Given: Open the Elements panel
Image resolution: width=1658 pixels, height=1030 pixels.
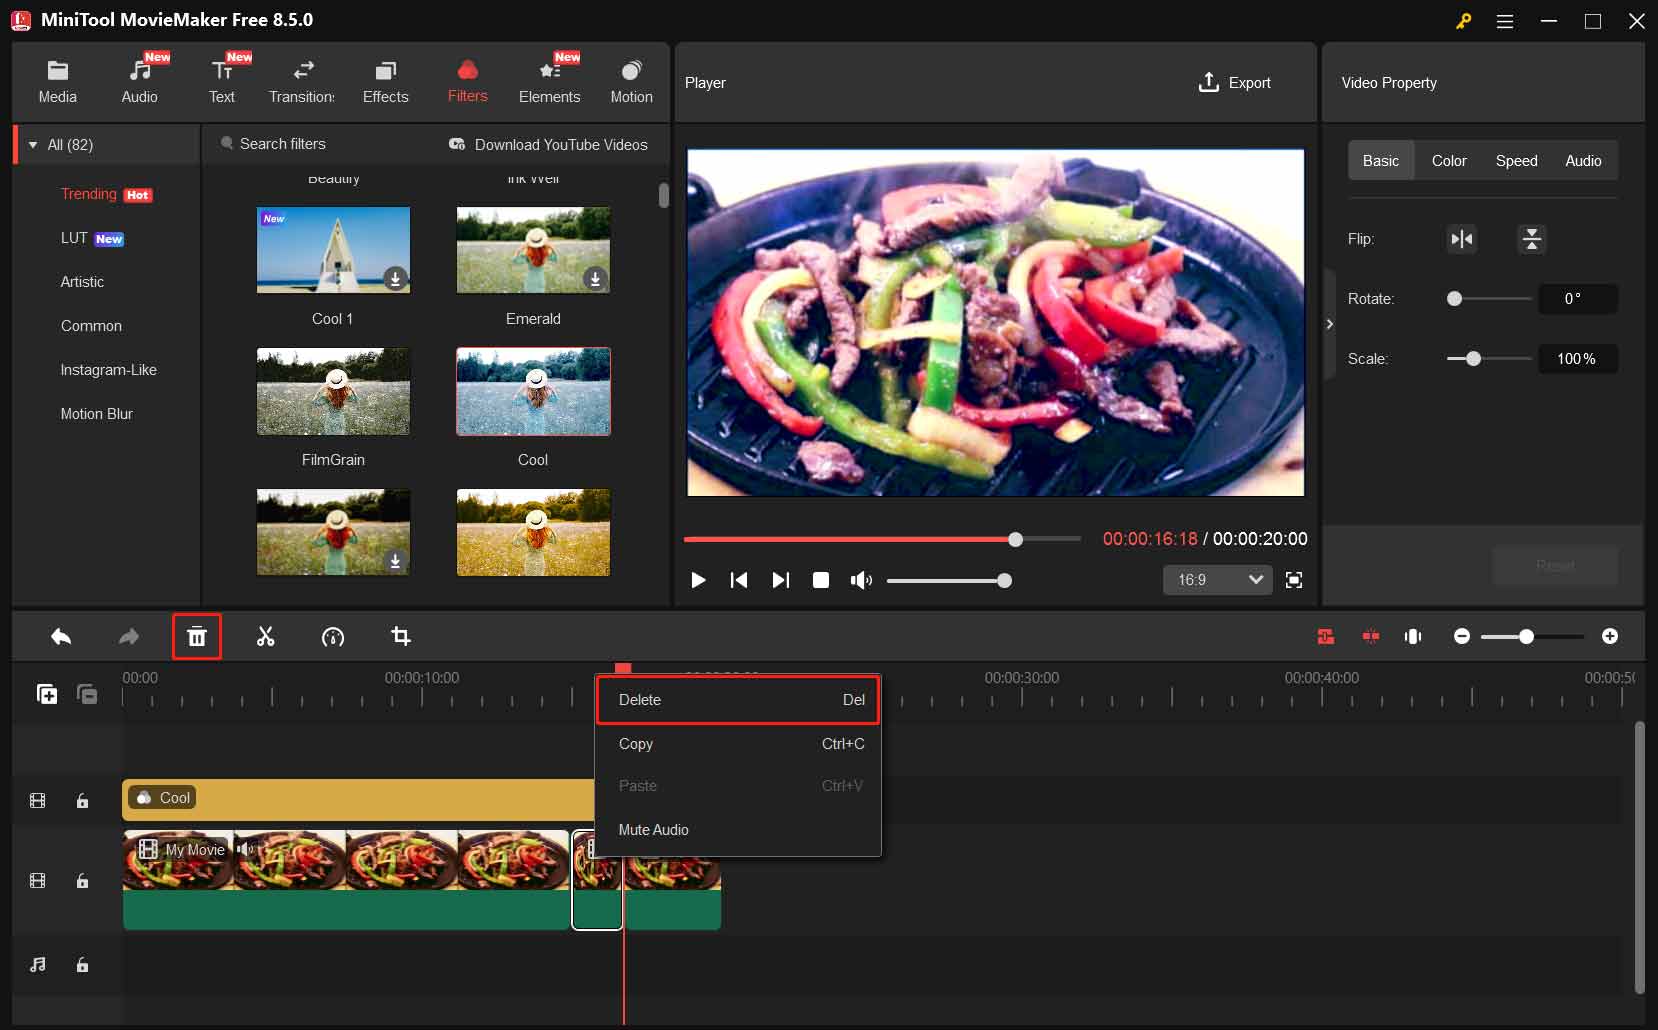Looking at the screenshot, I should tap(549, 80).
